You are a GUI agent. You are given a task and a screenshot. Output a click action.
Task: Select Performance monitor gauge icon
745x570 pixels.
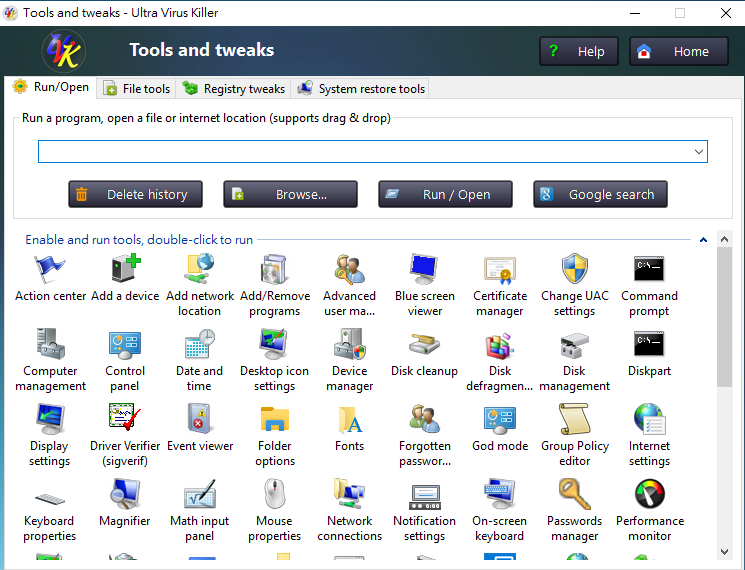(x=649, y=494)
